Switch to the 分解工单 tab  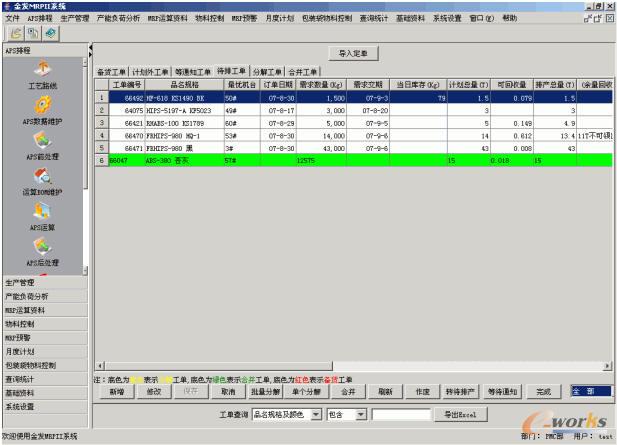[x=266, y=72]
